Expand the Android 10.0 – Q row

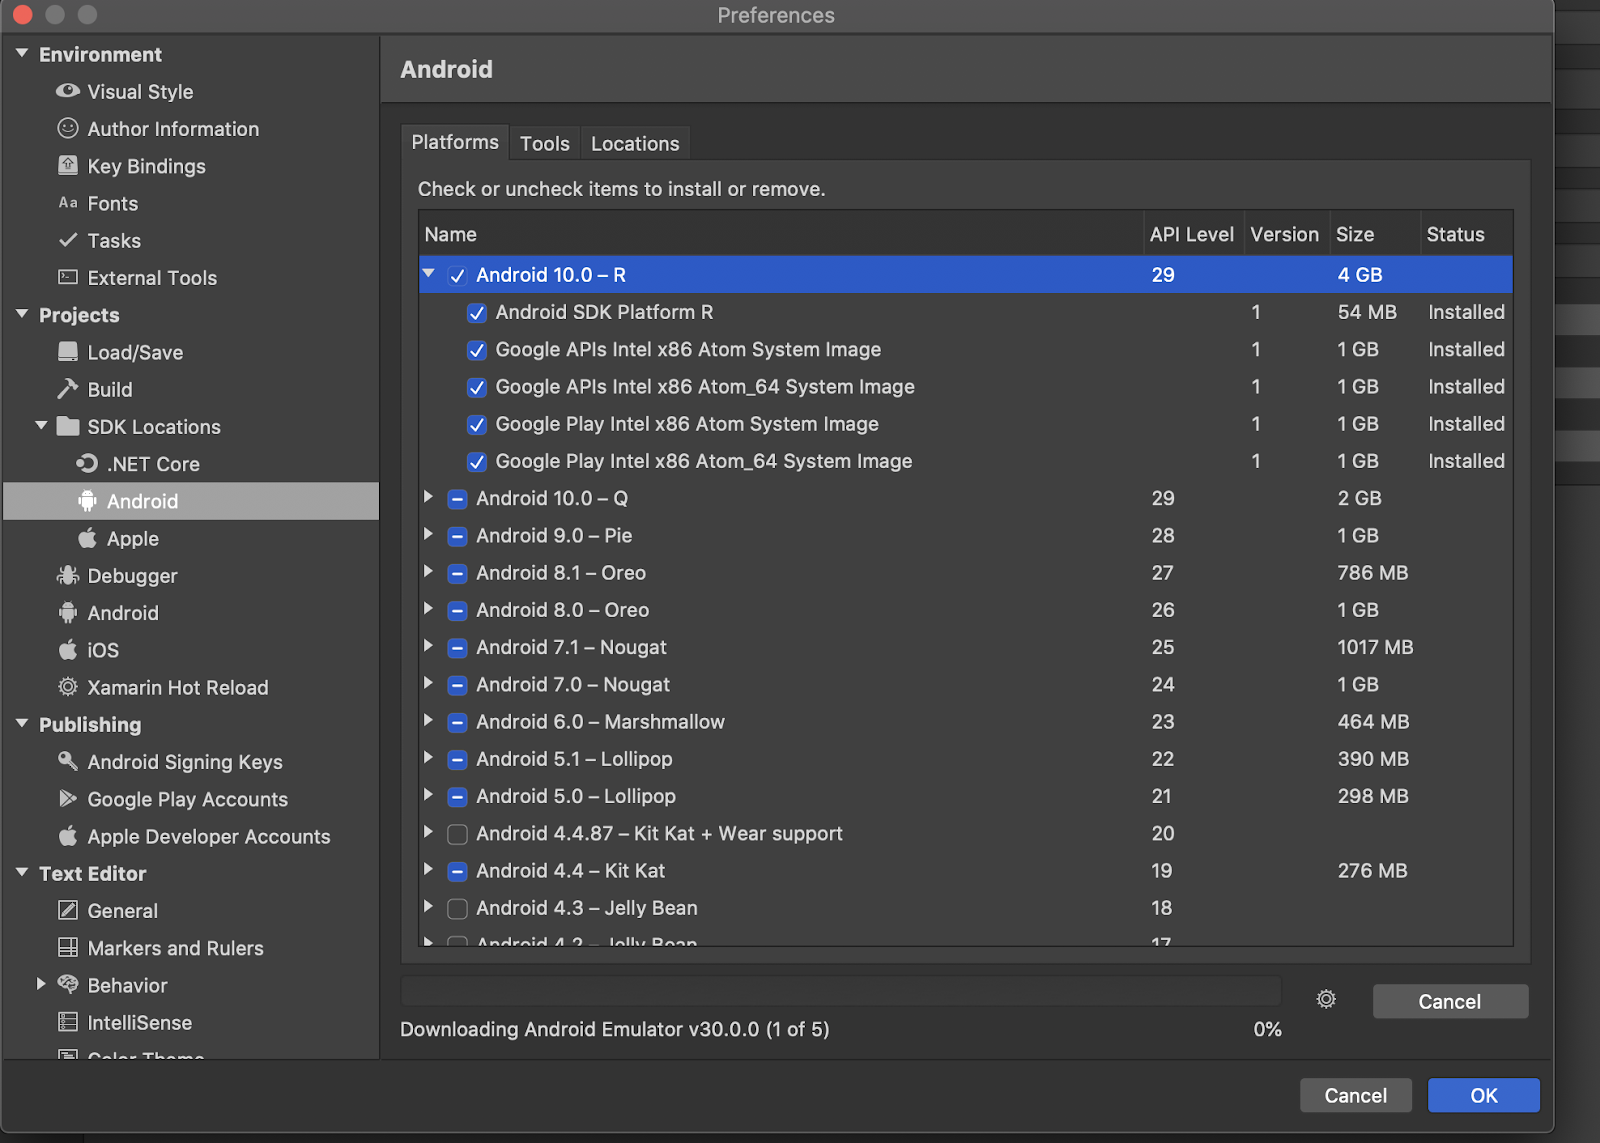pos(429,497)
